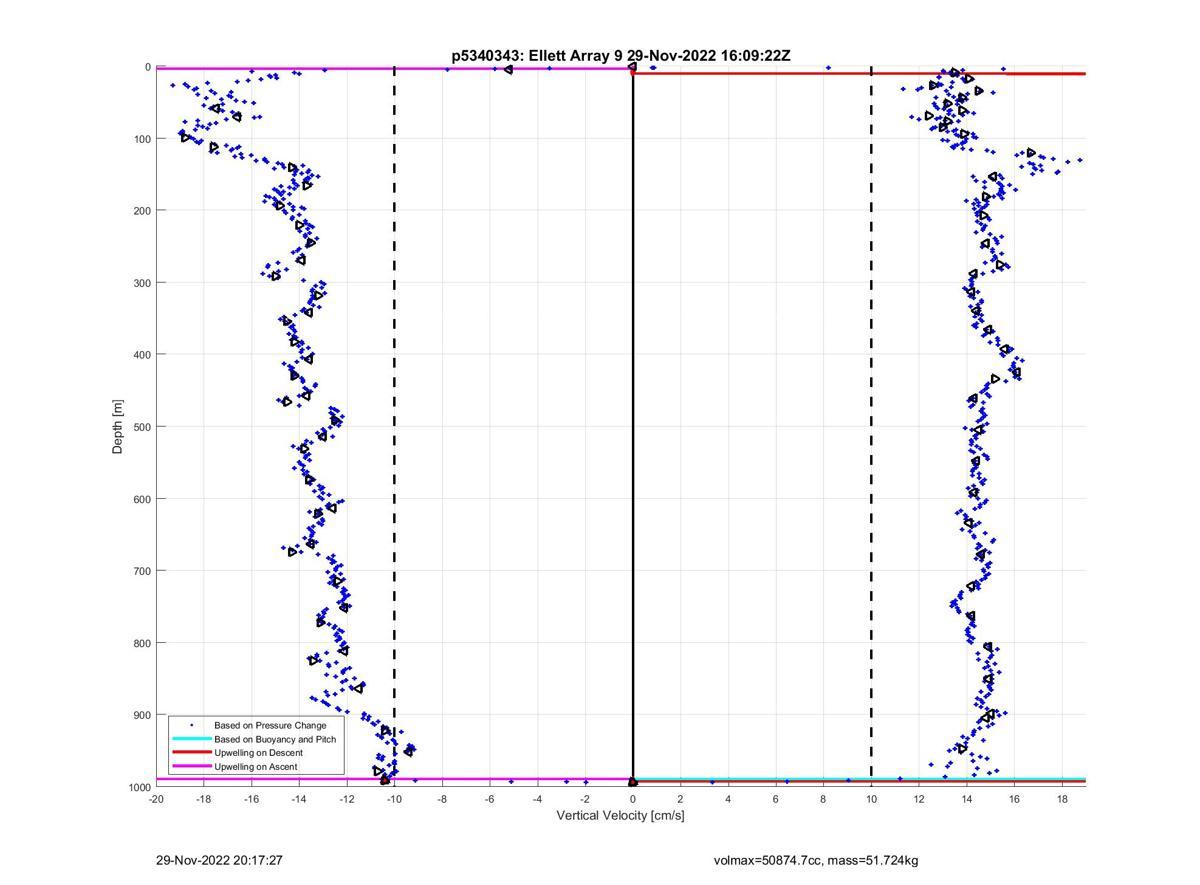Image resolution: width=1200 pixels, height=885 pixels.
Task: Click the plot title p5340343 Ellett Array 9
Action: (620, 56)
